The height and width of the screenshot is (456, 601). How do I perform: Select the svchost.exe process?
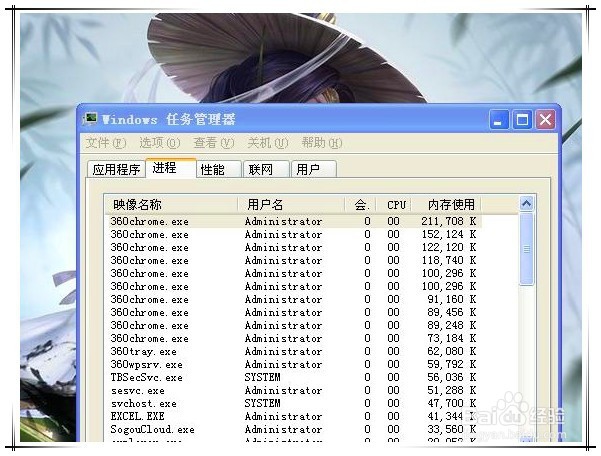[x=293, y=404]
